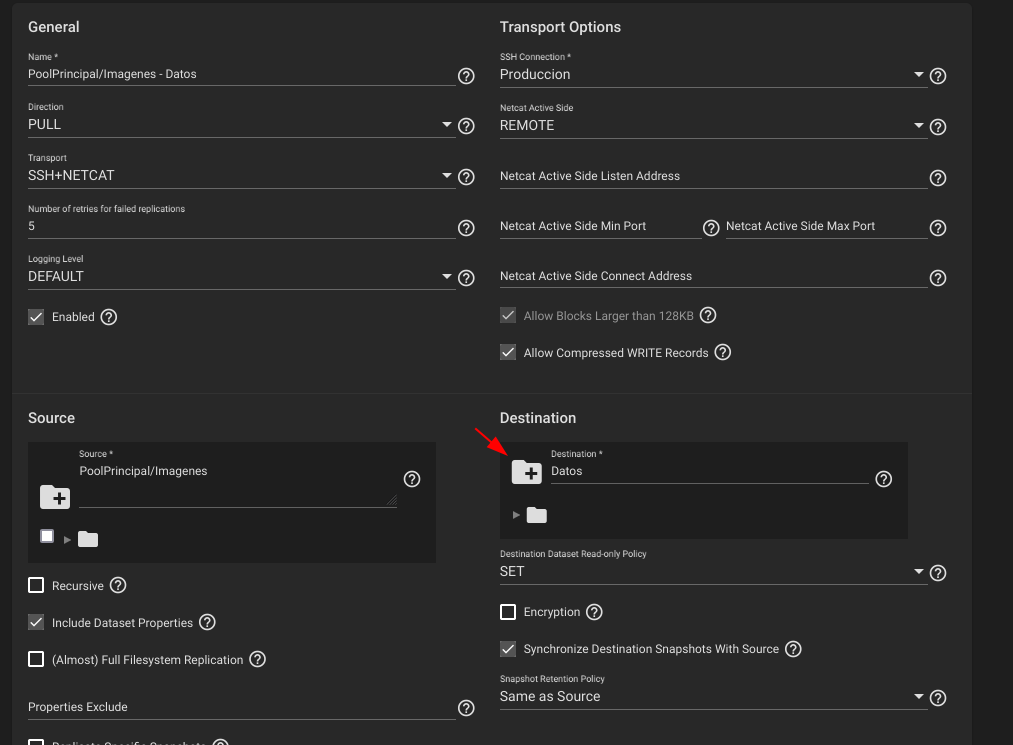The width and height of the screenshot is (1013, 745).
Task: Click the Properties Exclude field
Action: [x=241, y=707]
